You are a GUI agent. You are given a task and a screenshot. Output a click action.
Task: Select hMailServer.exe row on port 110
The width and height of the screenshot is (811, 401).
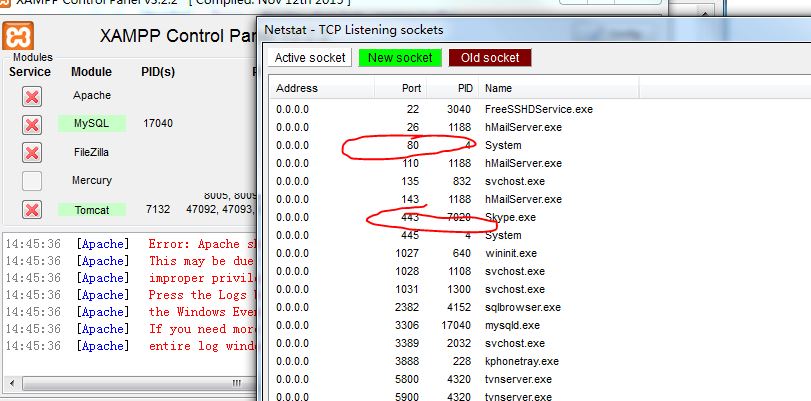538,164
